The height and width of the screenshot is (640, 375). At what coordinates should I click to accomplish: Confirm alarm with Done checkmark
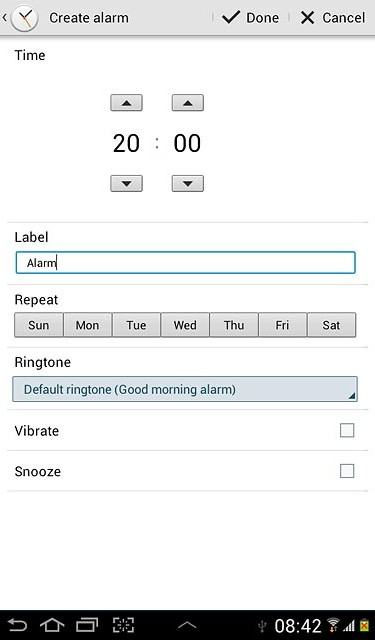(251, 18)
